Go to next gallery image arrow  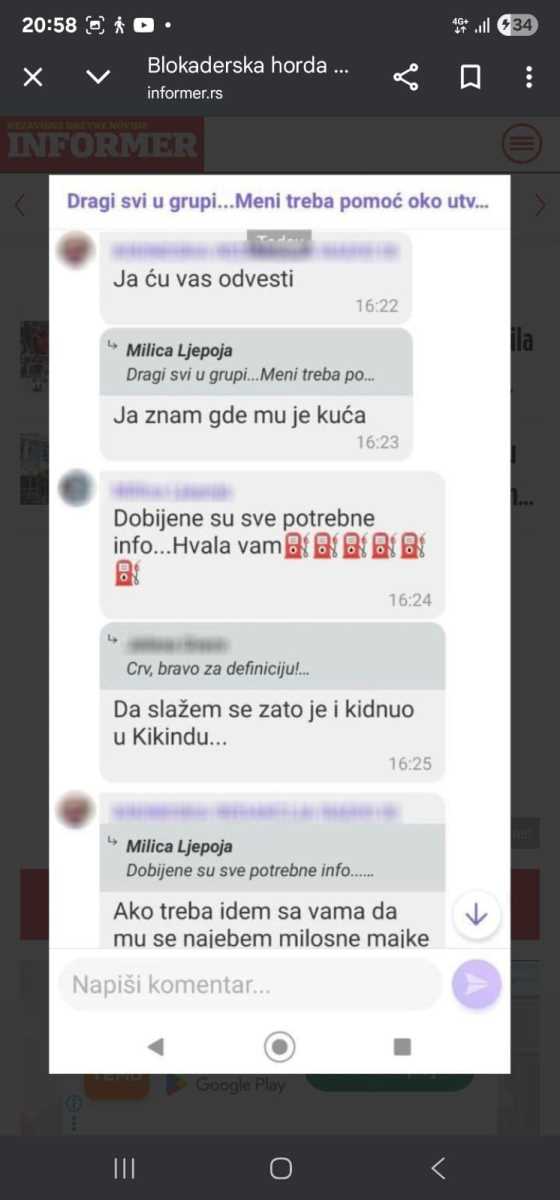click(x=541, y=205)
